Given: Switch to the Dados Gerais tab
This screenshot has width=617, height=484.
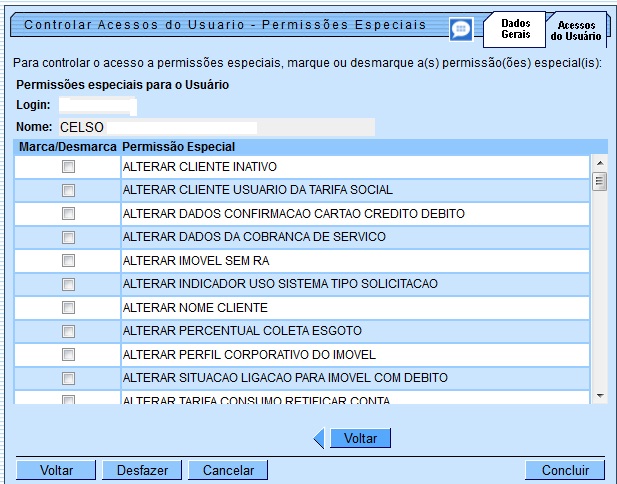Looking at the screenshot, I should (515, 29).
